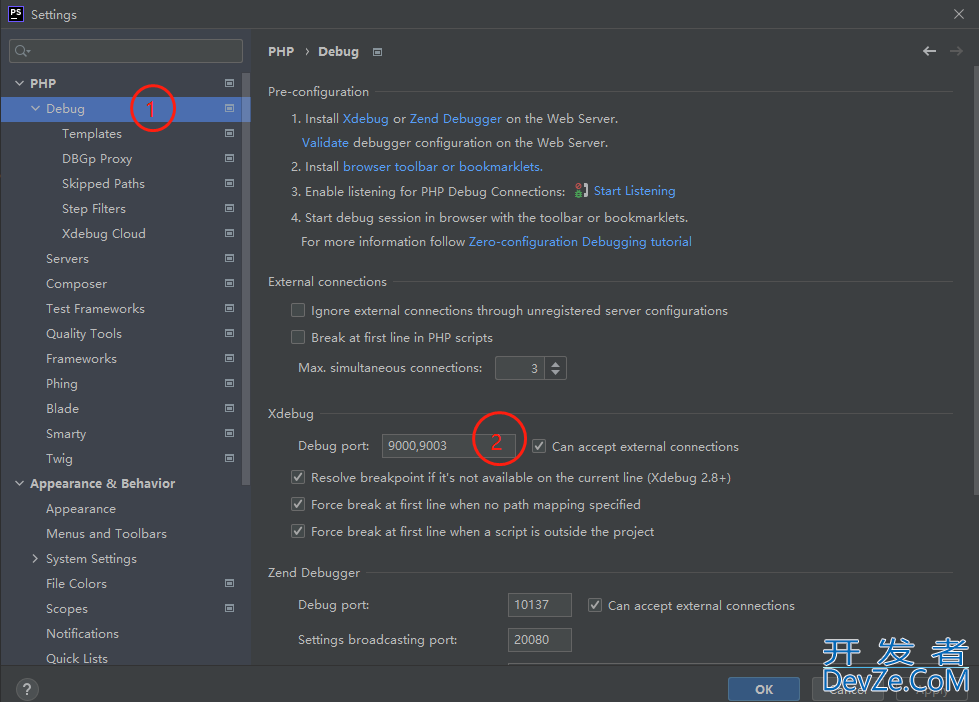
Task: Click the PhpStorm logo in title bar
Action: pyautogui.click(x=16, y=14)
